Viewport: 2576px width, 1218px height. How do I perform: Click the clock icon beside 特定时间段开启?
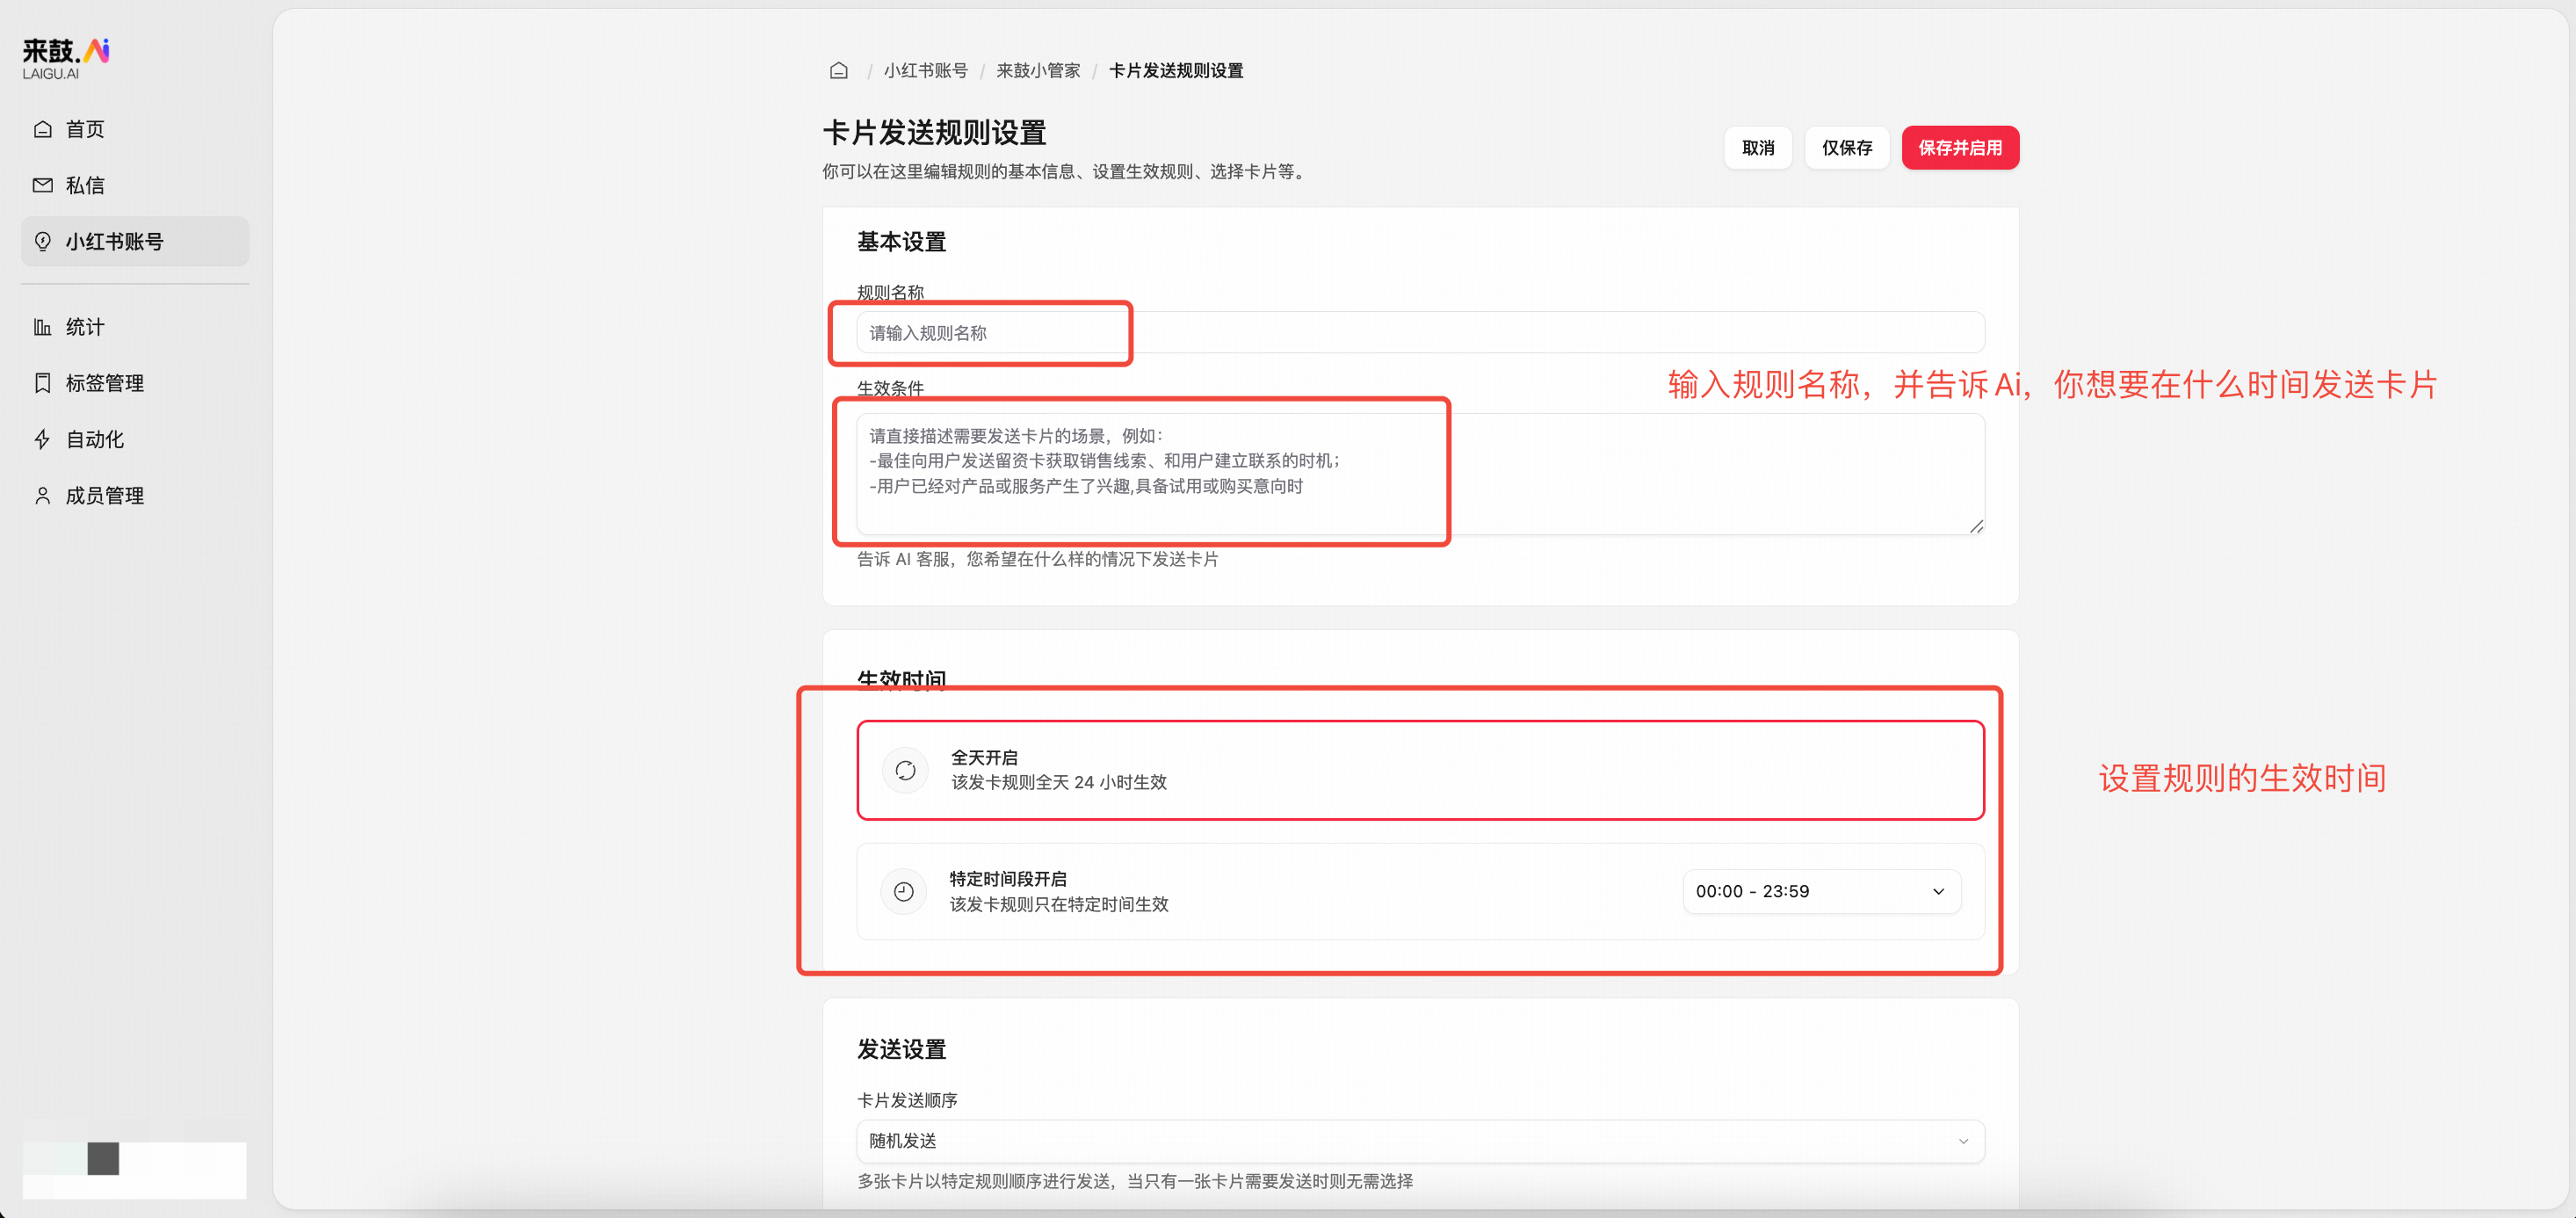coord(903,891)
